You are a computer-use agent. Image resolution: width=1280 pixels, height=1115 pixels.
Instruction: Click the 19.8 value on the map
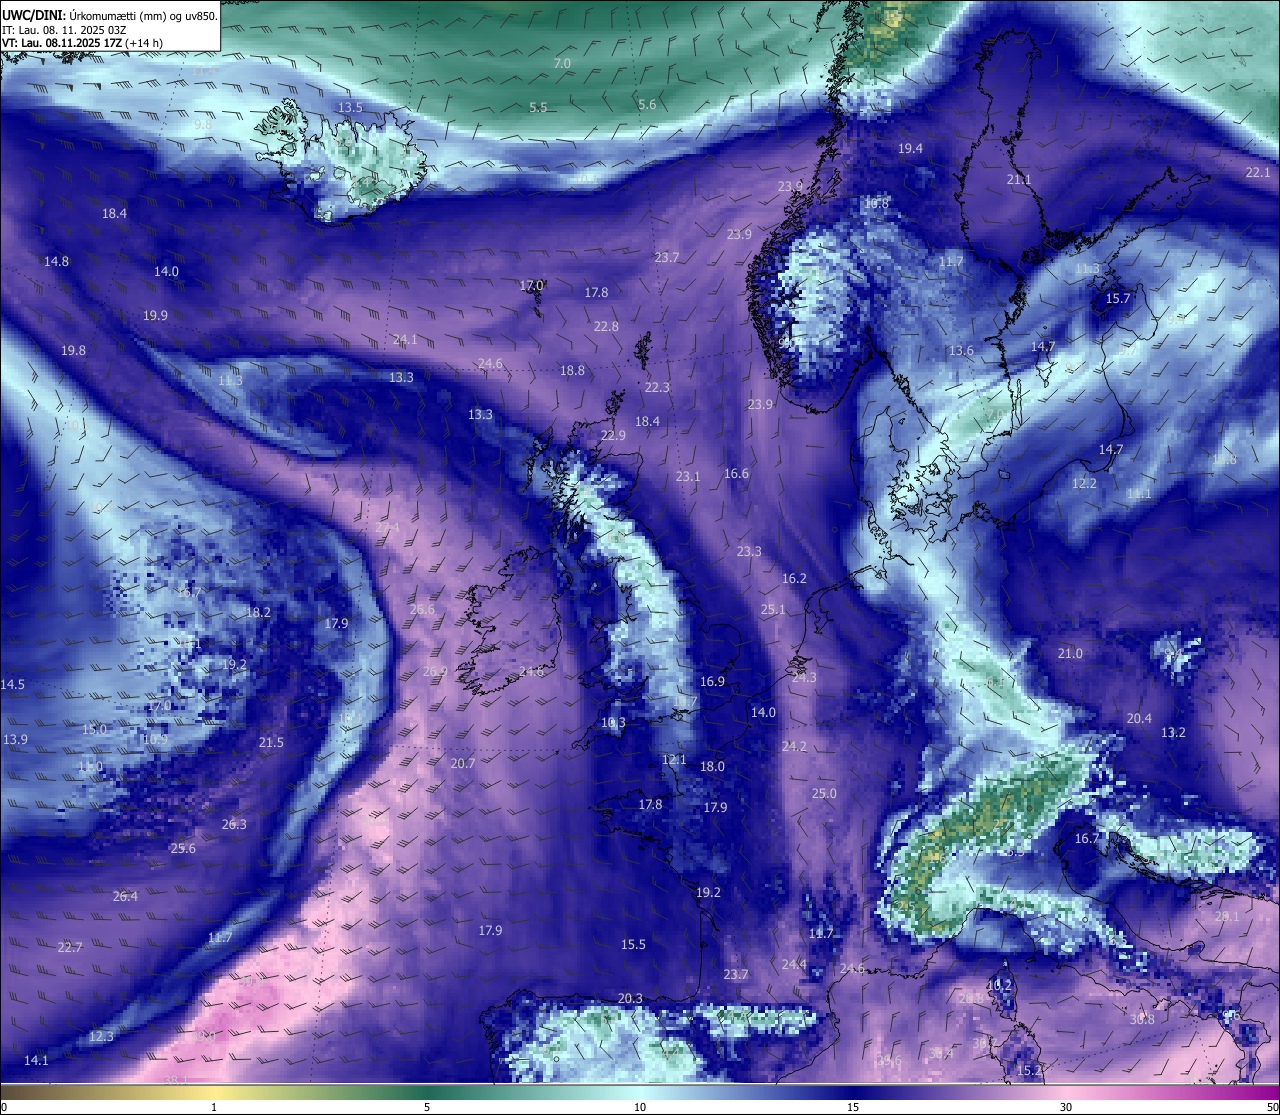point(73,350)
